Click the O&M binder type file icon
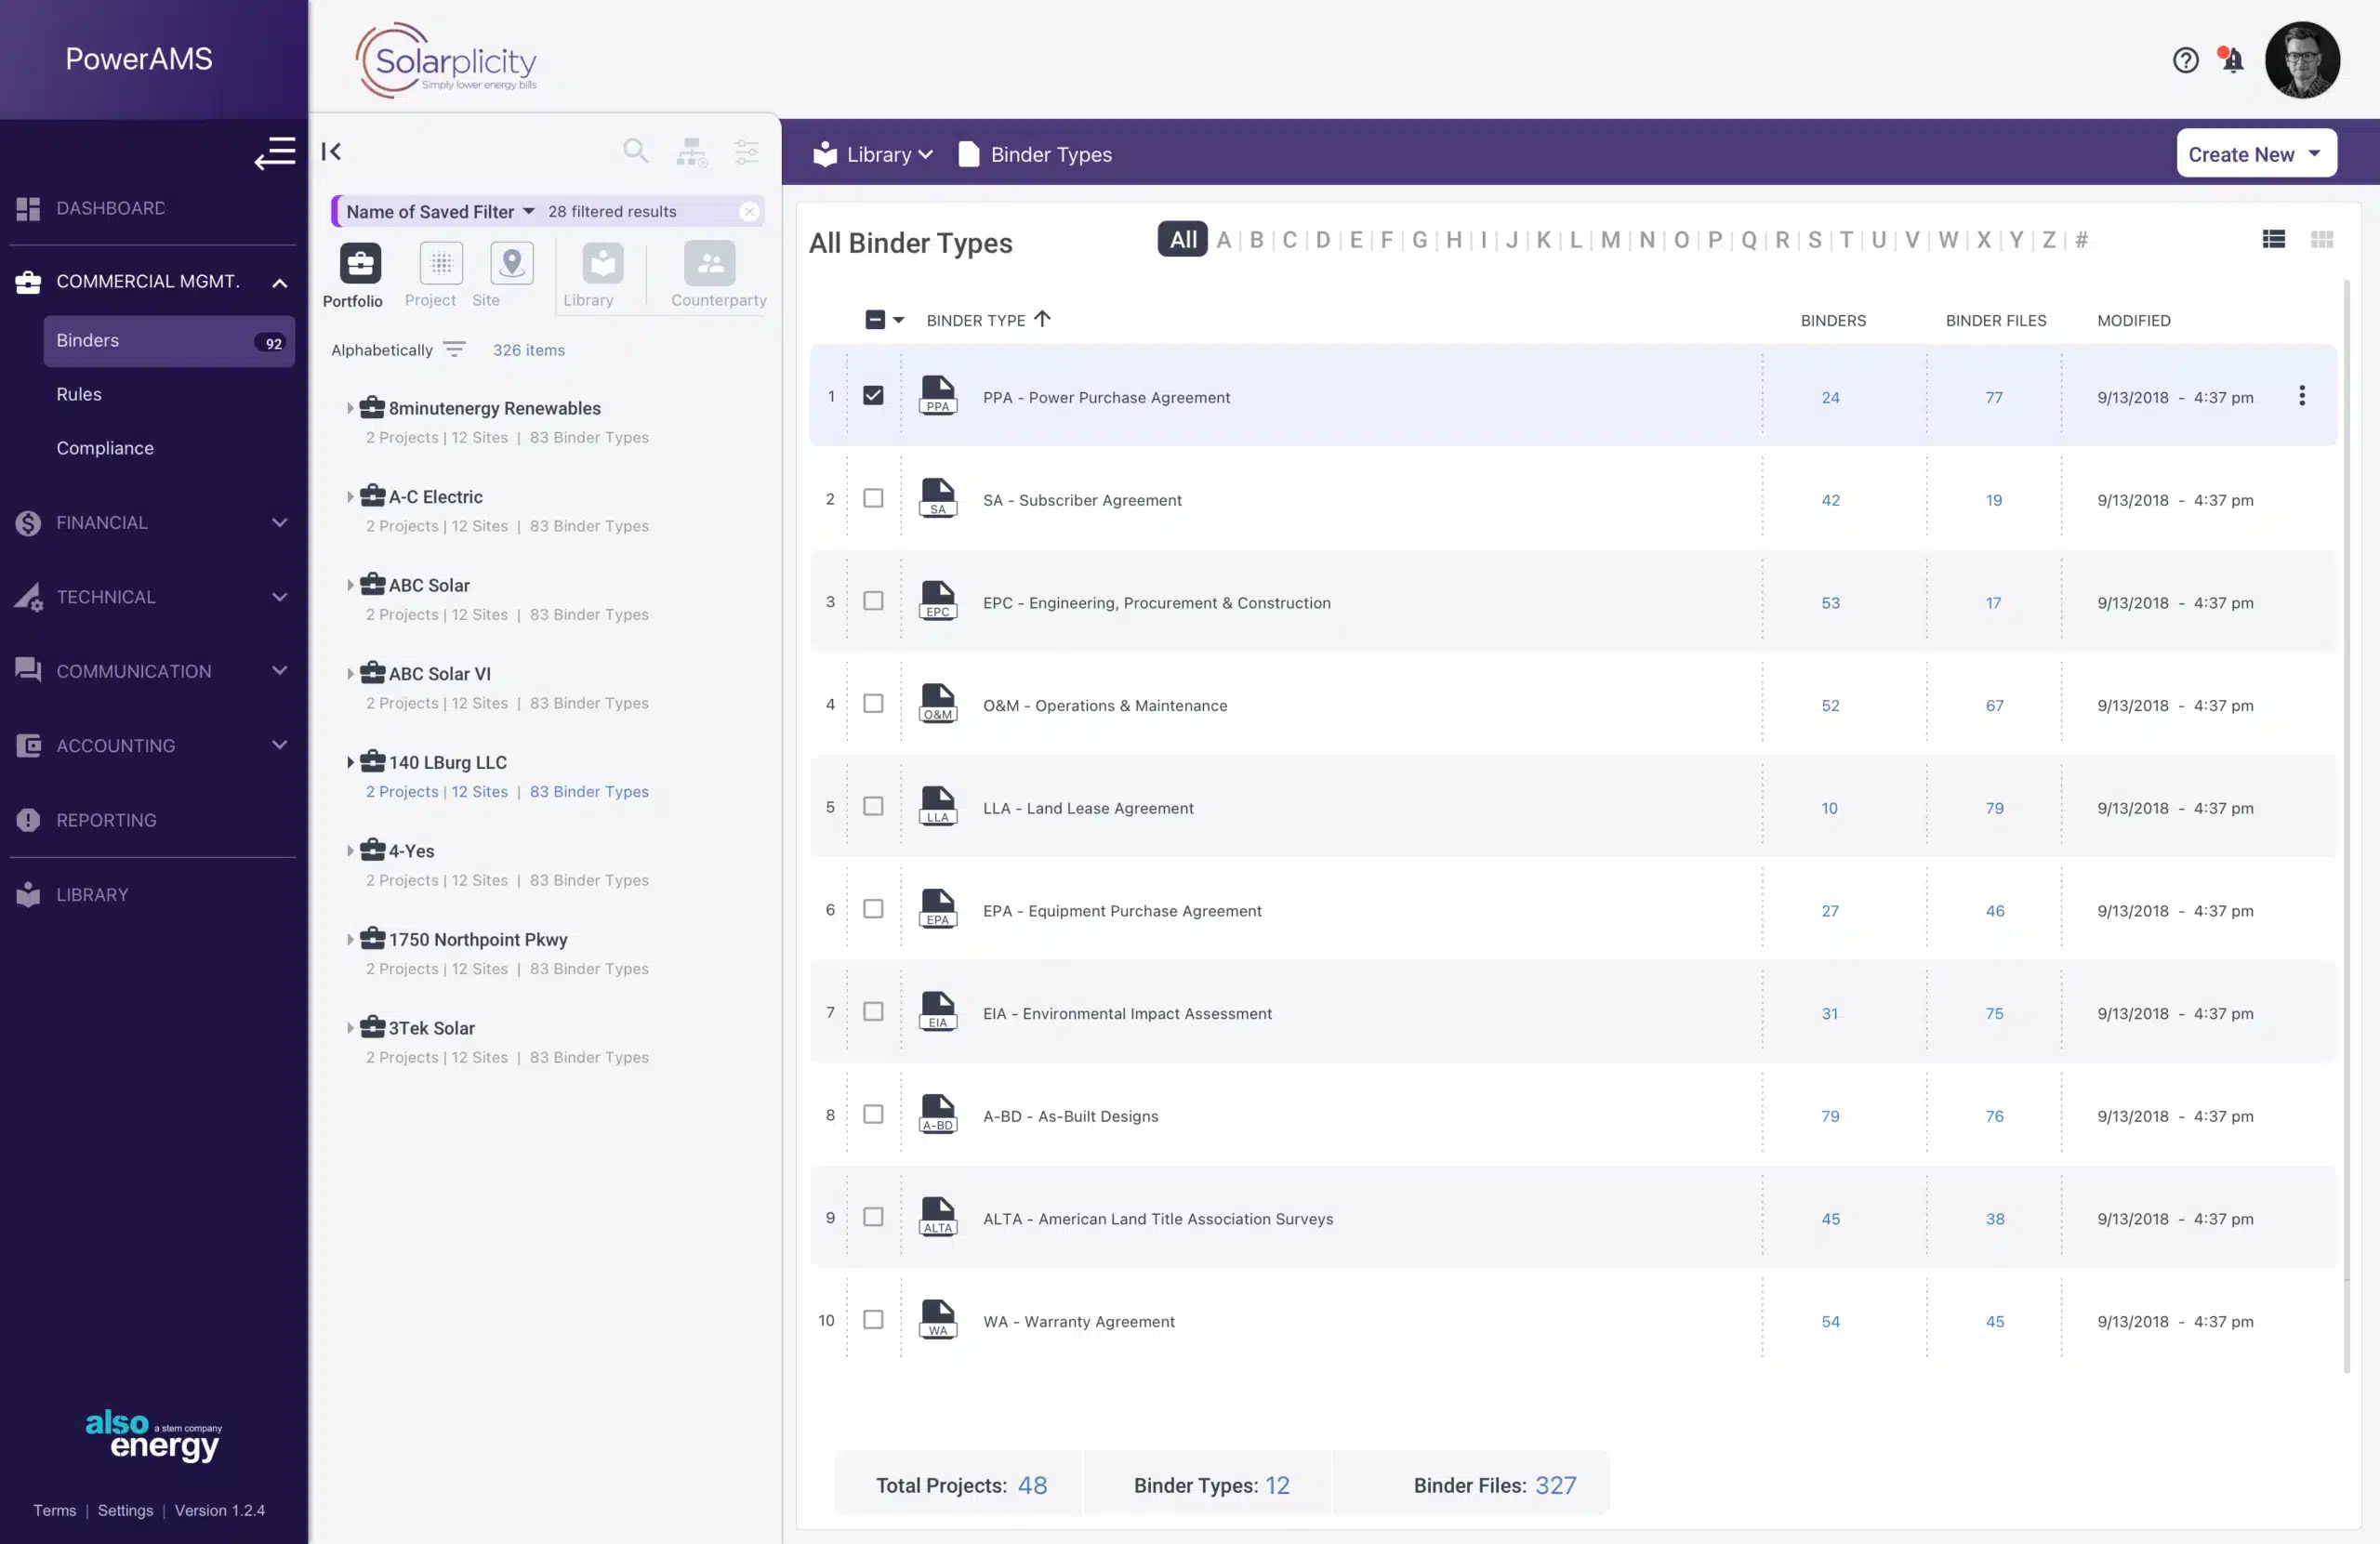This screenshot has height=1544, width=2380. tap(938, 703)
